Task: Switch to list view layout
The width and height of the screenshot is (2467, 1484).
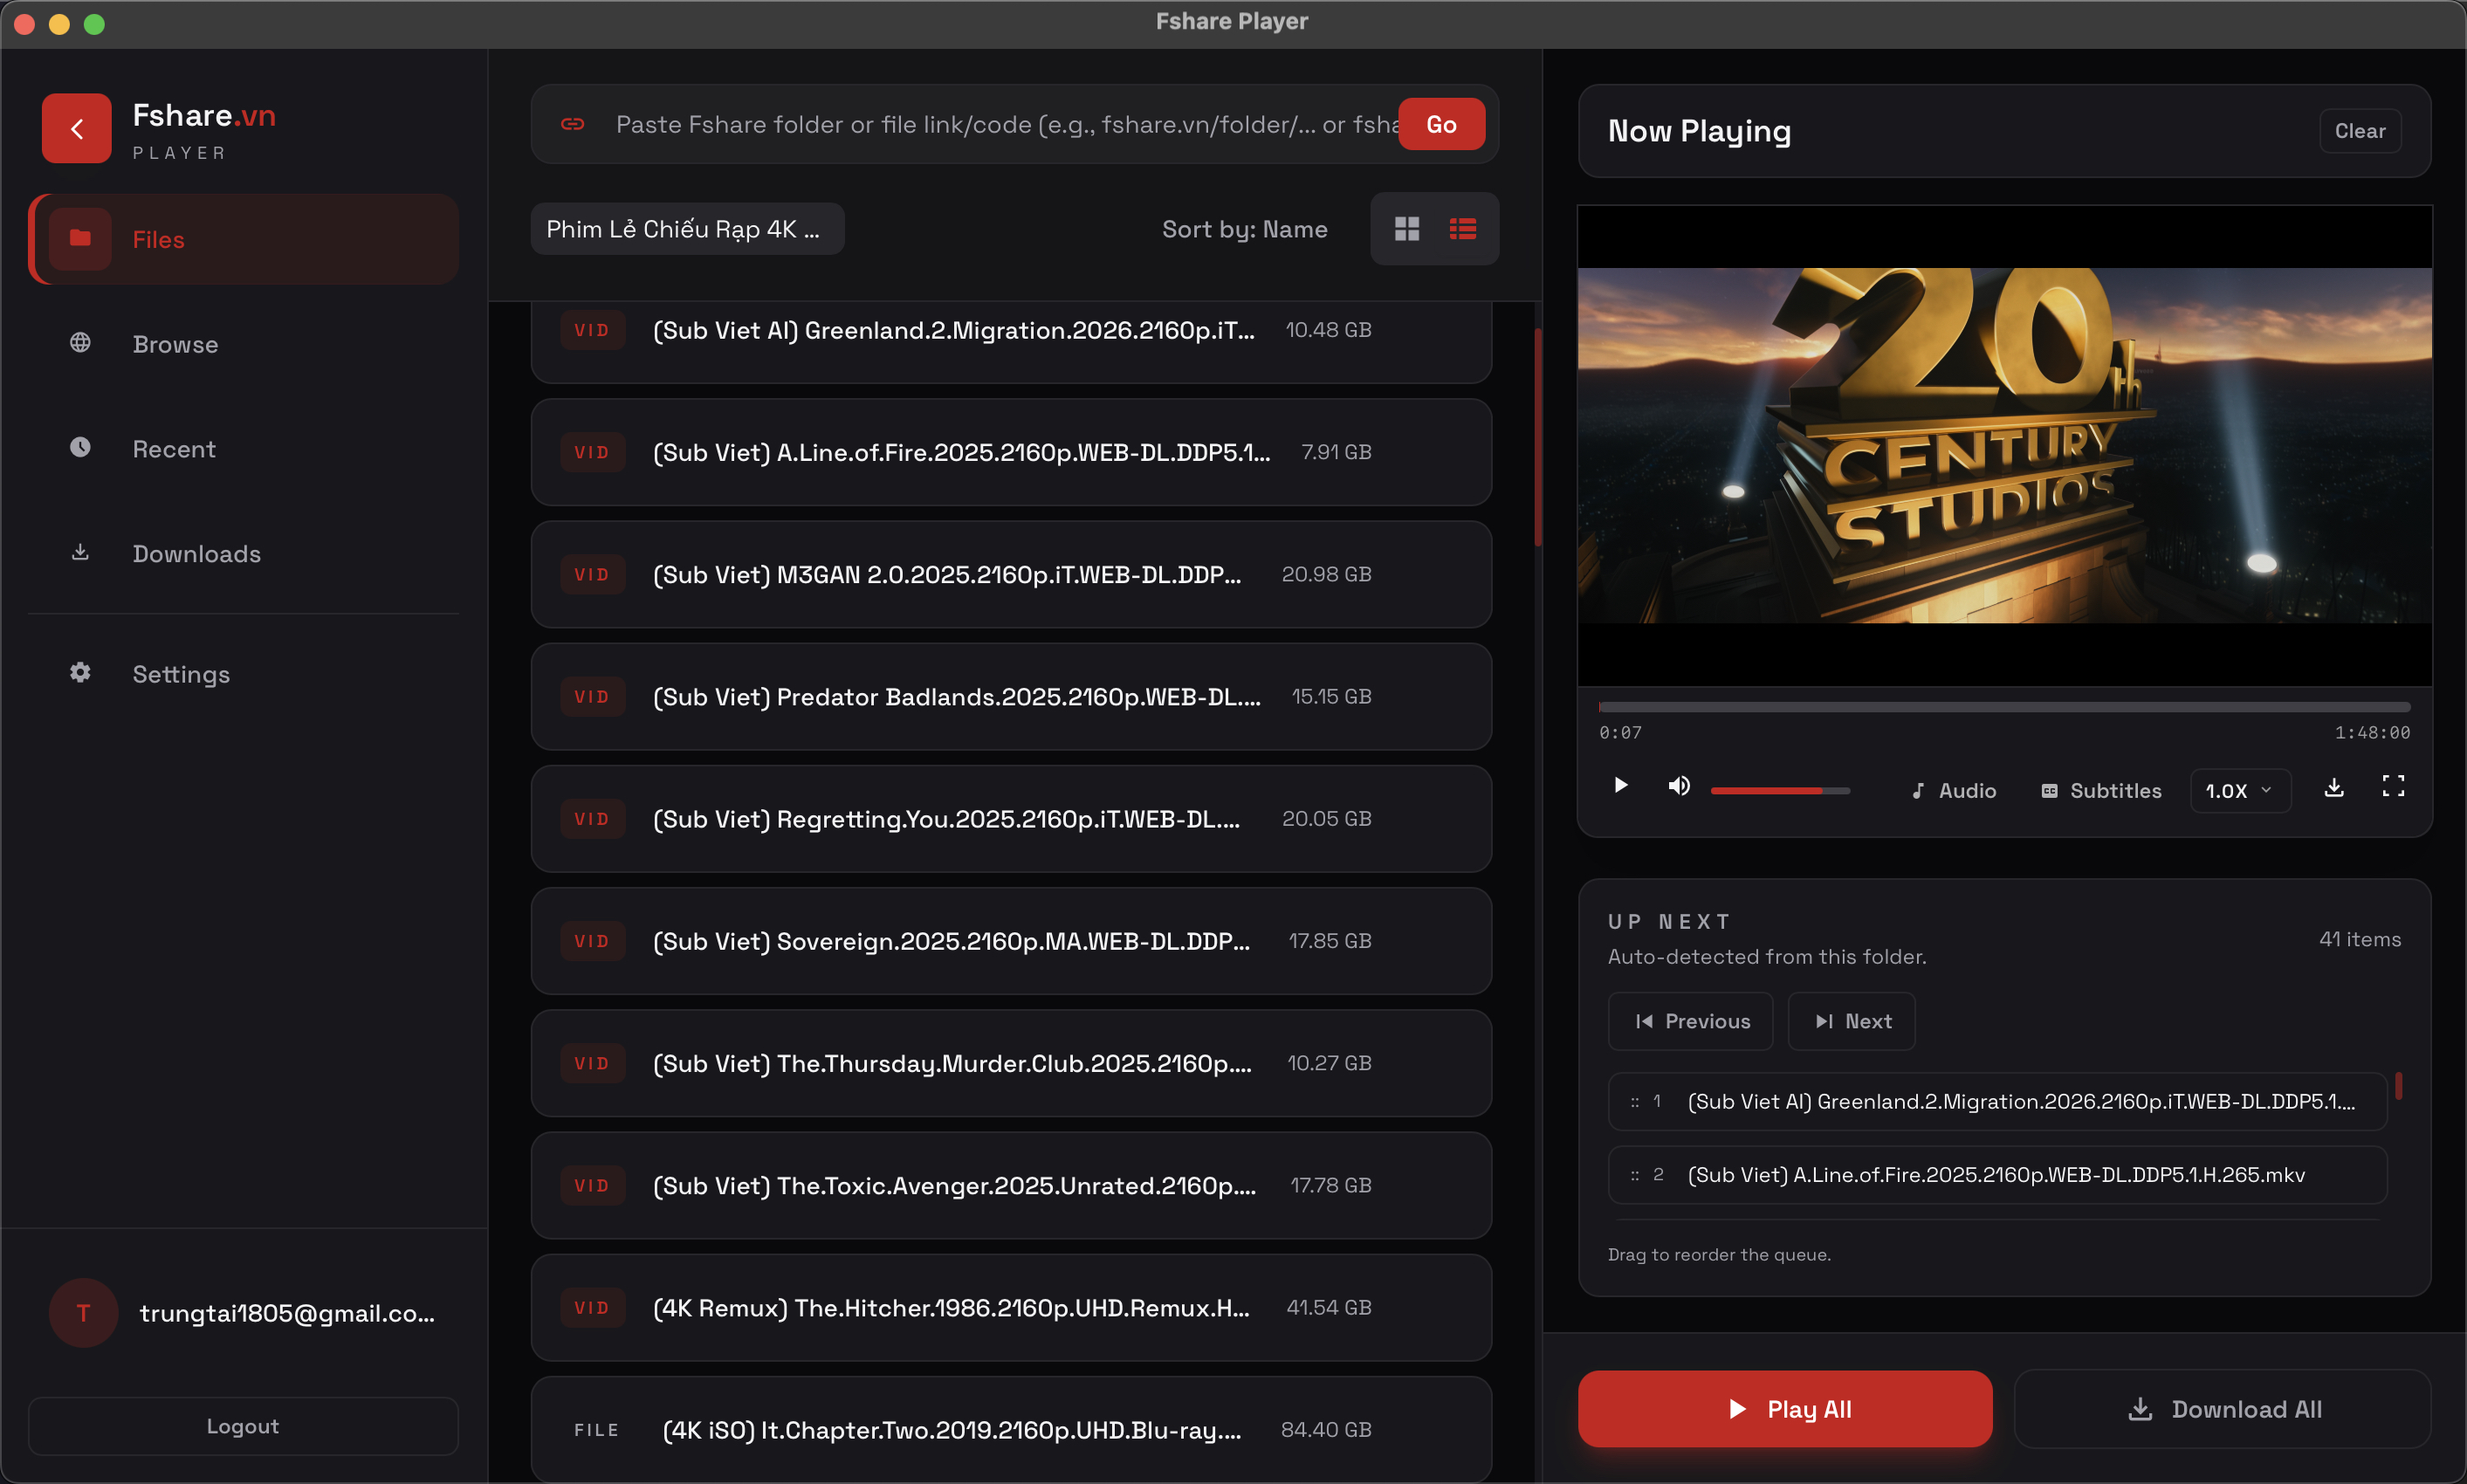Action: [x=1463, y=229]
